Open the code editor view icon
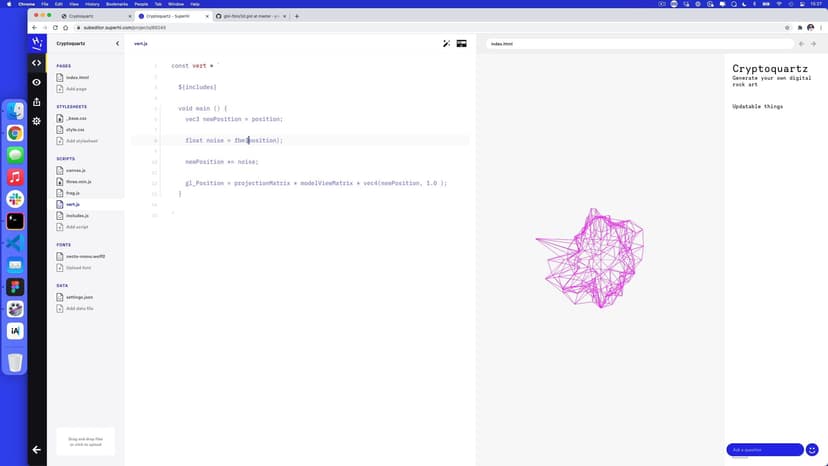Image resolution: width=828 pixels, height=466 pixels. [x=37, y=63]
